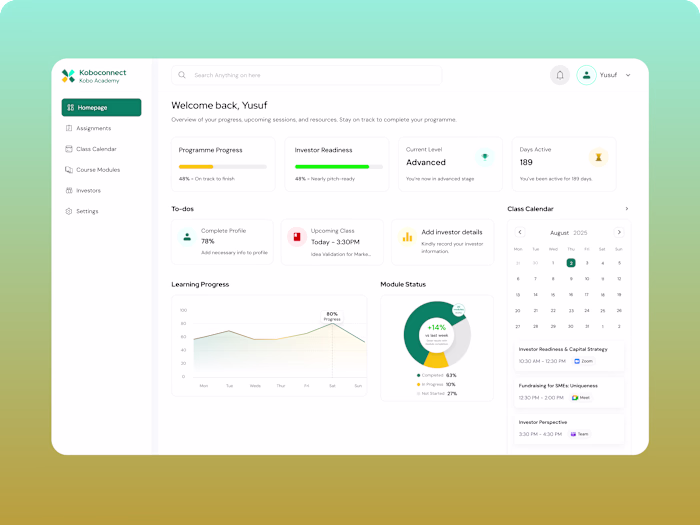Click the August 2025 month label

[x=568, y=233]
